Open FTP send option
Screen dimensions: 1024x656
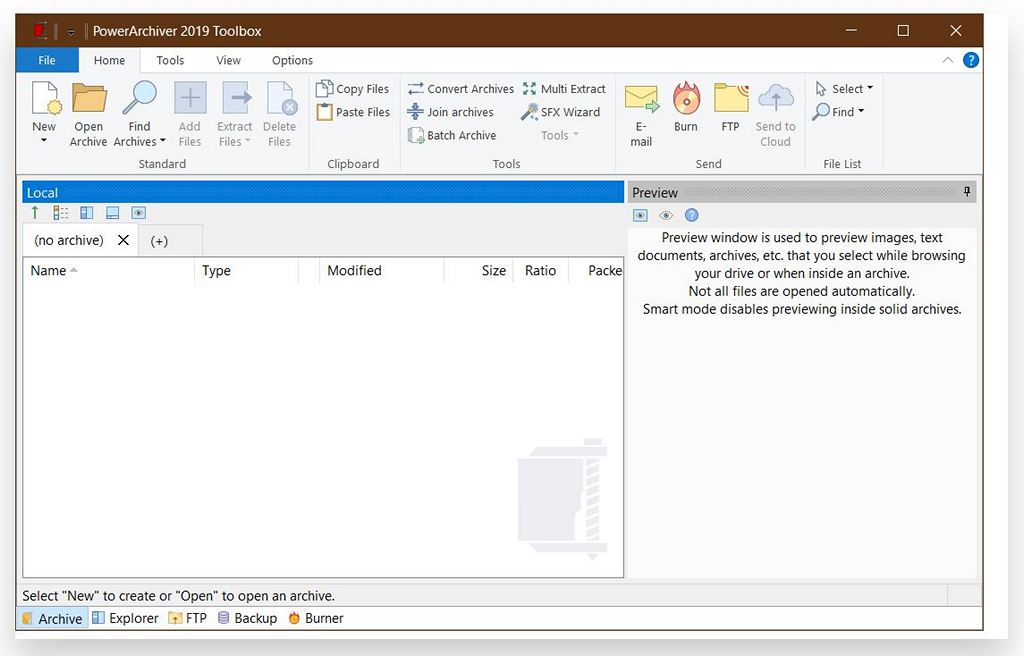pyautogui.click(x=731, y=107)
